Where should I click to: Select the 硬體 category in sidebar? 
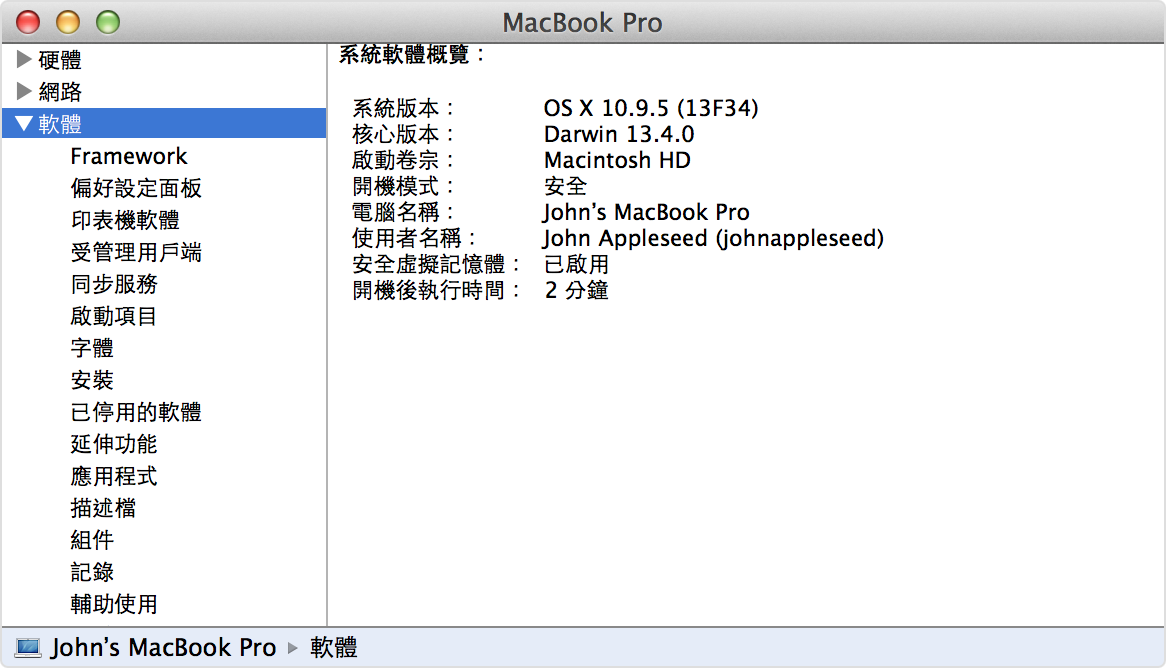point(59,60)
